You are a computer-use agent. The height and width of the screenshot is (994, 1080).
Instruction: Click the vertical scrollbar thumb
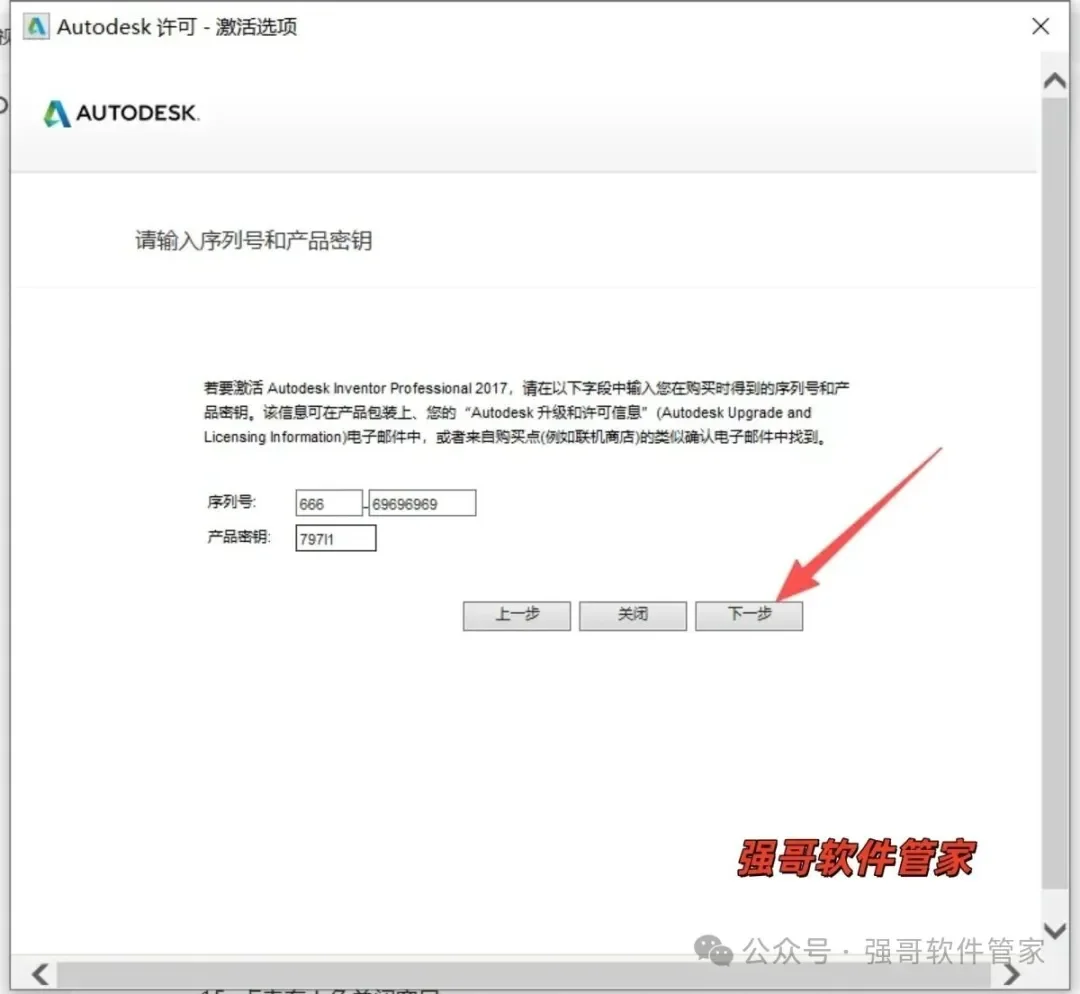point(1055,493)
